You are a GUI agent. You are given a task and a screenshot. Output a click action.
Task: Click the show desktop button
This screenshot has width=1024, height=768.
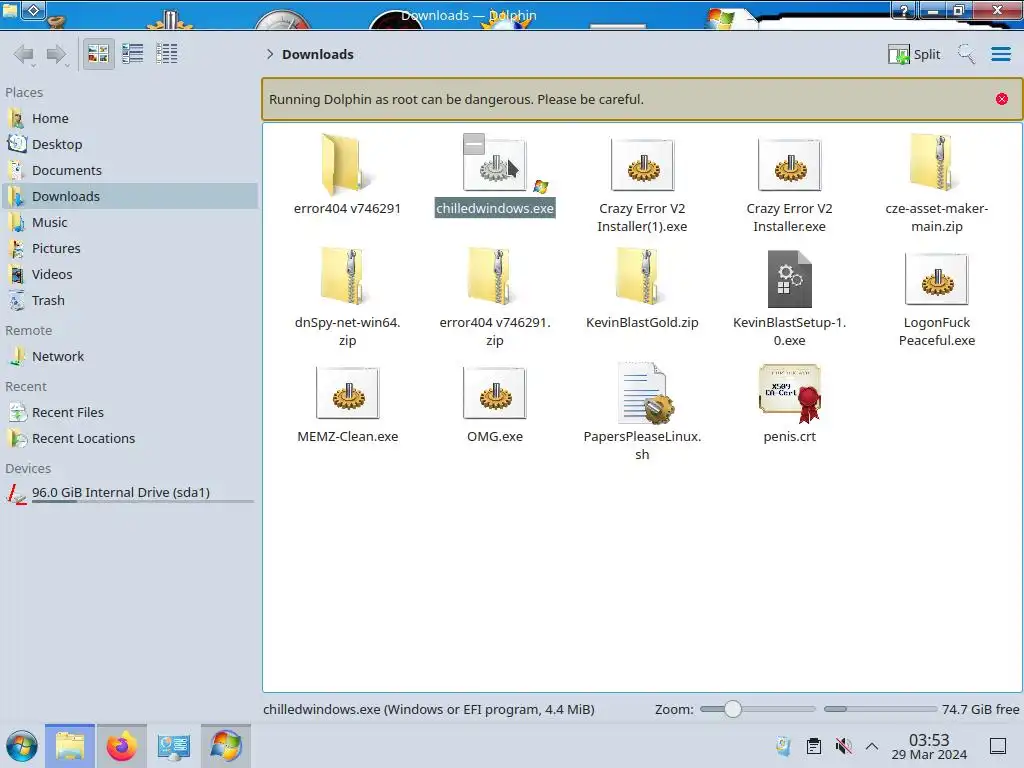pyautogui.click(x=998, y=746)
